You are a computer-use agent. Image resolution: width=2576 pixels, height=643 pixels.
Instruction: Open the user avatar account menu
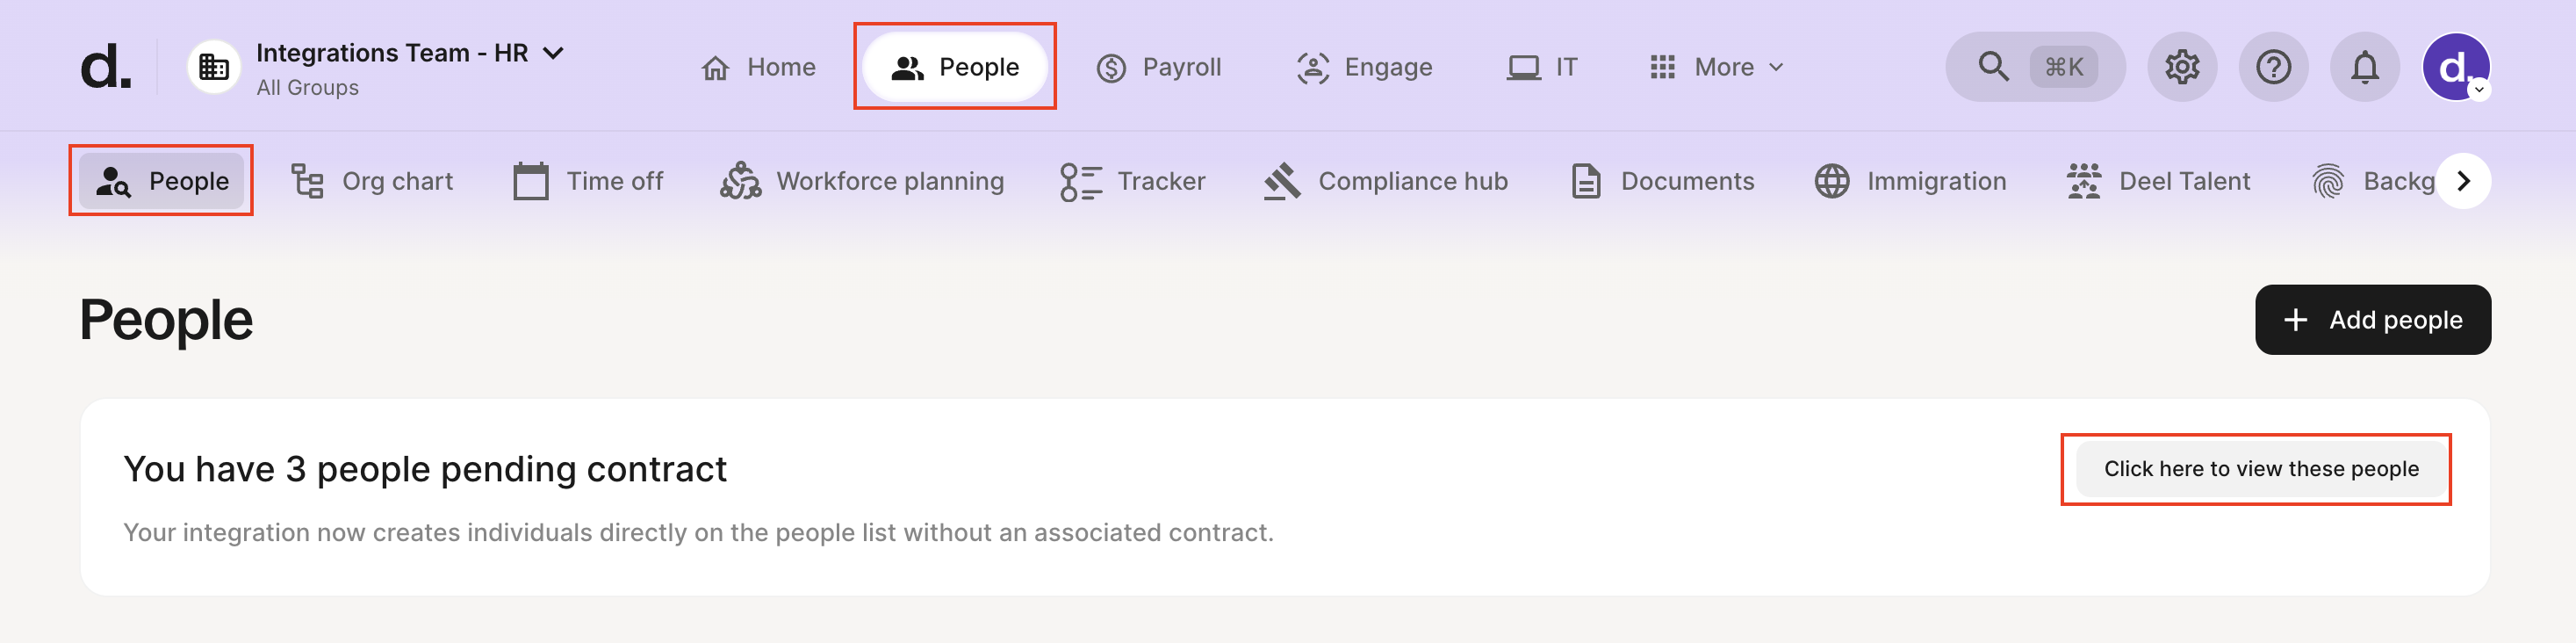click(x=2455, y=67)
